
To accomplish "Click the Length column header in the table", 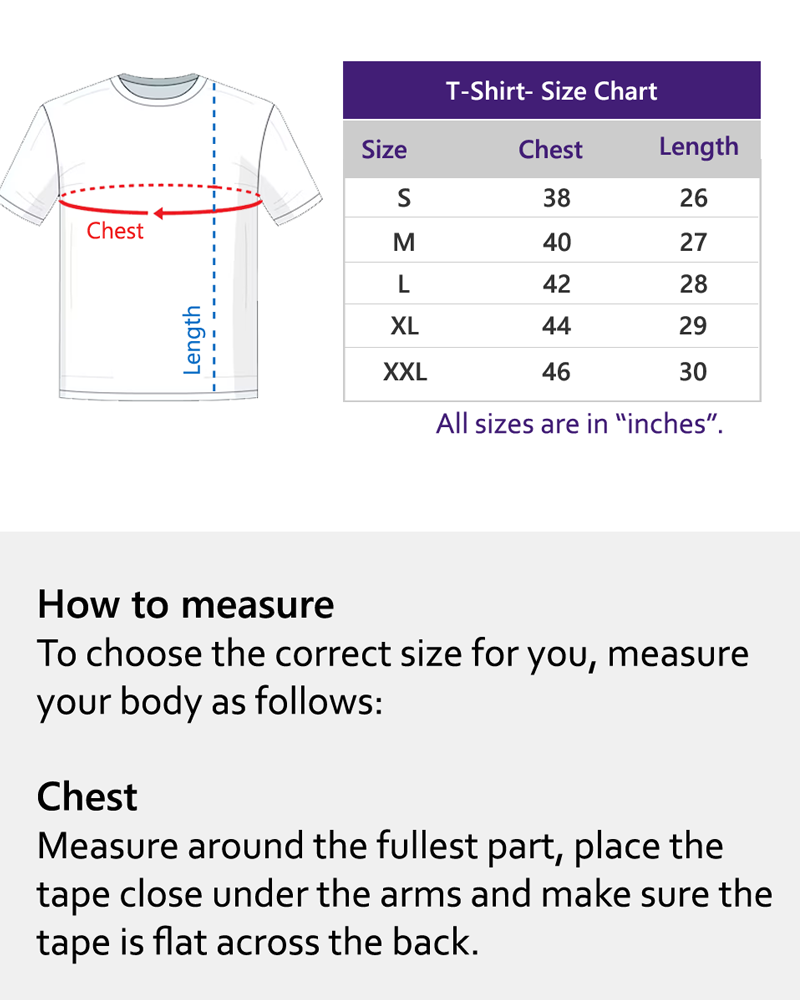I will [698, 147].
